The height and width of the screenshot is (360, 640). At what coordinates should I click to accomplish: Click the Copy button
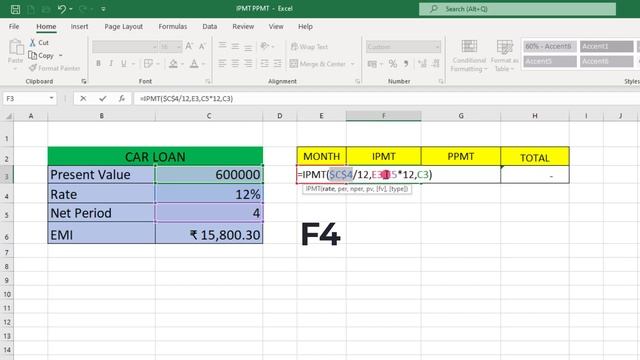coord(41,56)
